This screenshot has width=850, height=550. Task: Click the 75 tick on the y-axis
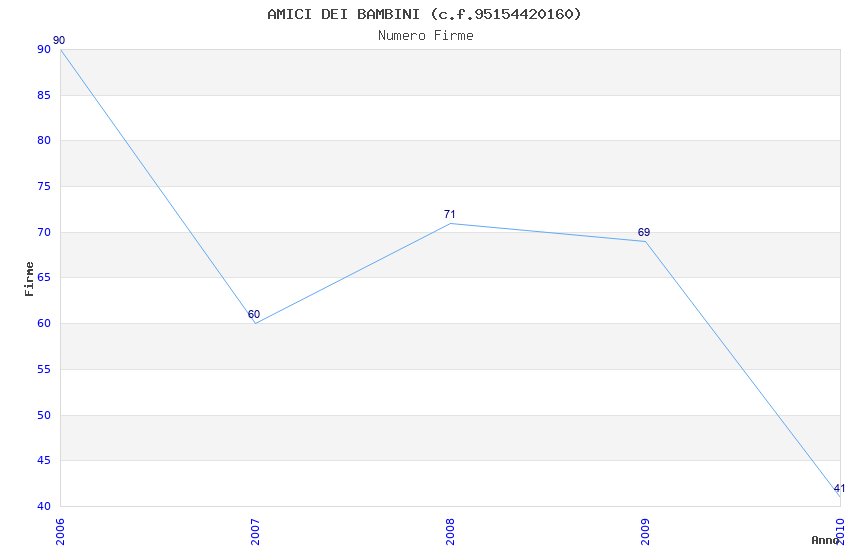point(44,187)
